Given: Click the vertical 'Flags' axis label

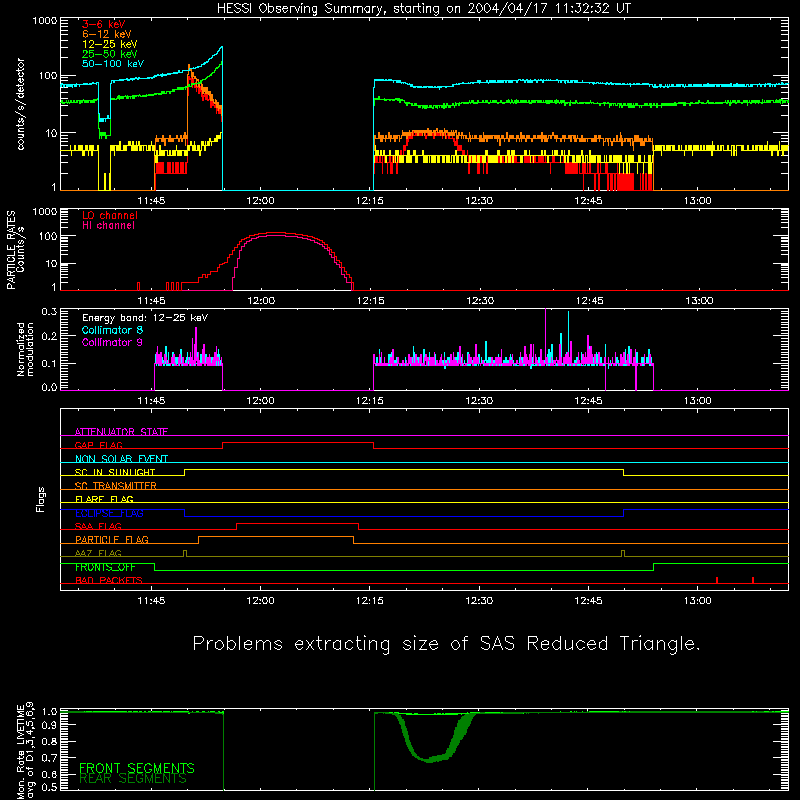Looking at the screenshot, I should 41,499.
